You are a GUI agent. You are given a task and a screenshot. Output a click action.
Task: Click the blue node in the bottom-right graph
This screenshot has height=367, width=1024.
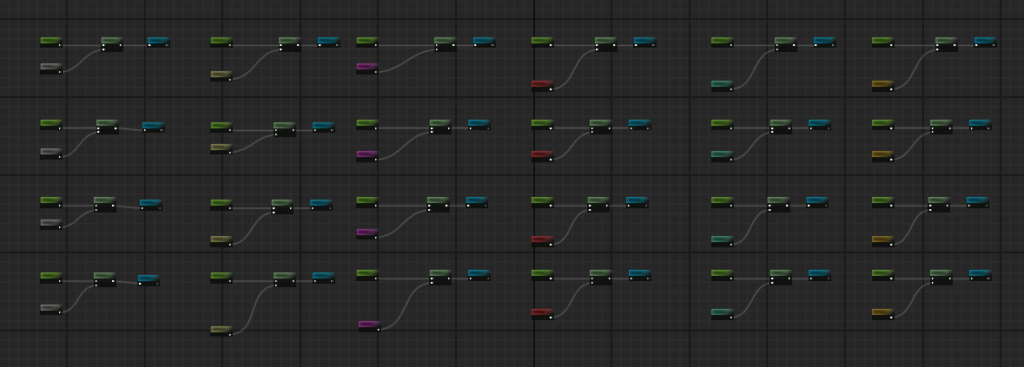(980, 276)
